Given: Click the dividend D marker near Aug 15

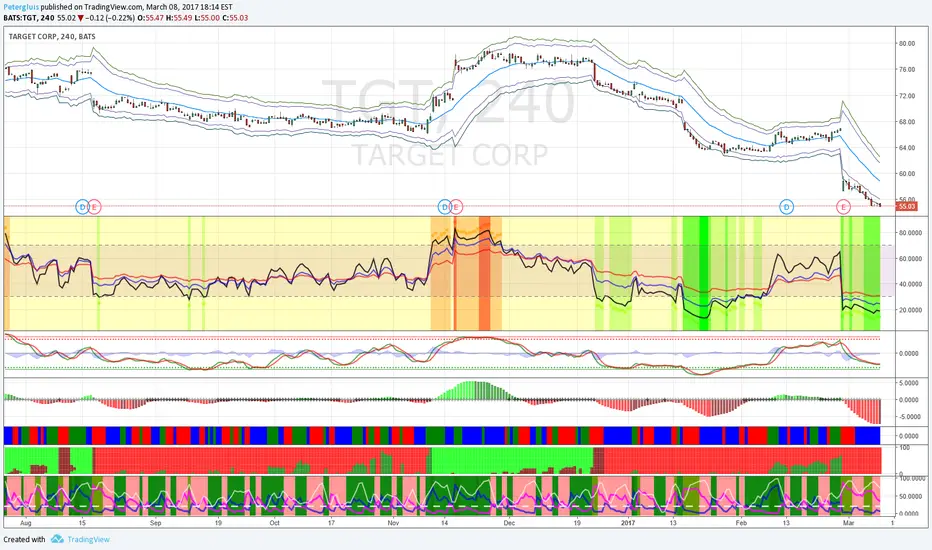Looking at the screenshot, I should coord(82,207).
